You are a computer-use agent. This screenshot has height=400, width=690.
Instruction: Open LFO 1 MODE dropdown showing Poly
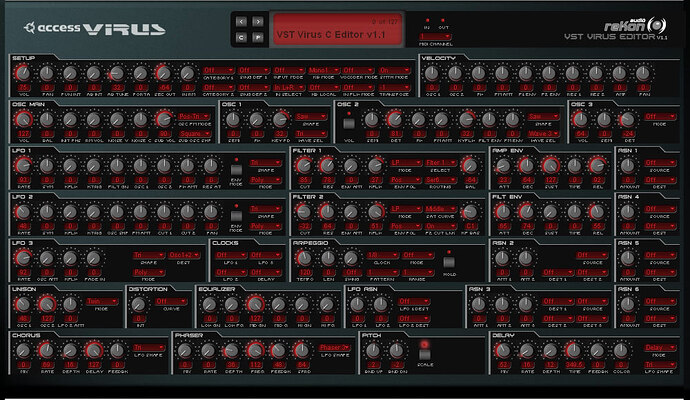tap(265, 180)
